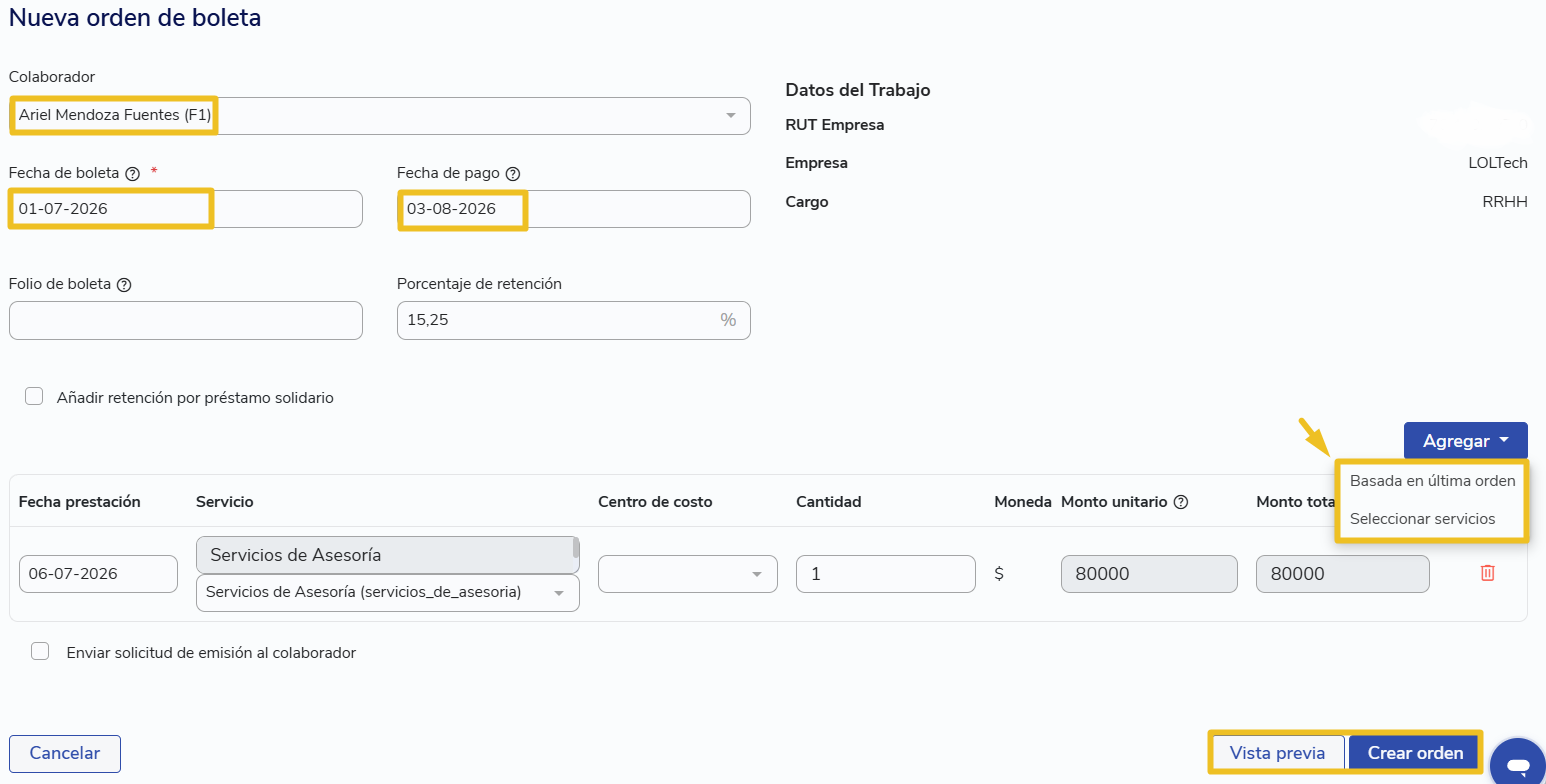This screenshot has width=1546, height=784.
Task: Click the Fecha de pago date field
Action: 574,209
